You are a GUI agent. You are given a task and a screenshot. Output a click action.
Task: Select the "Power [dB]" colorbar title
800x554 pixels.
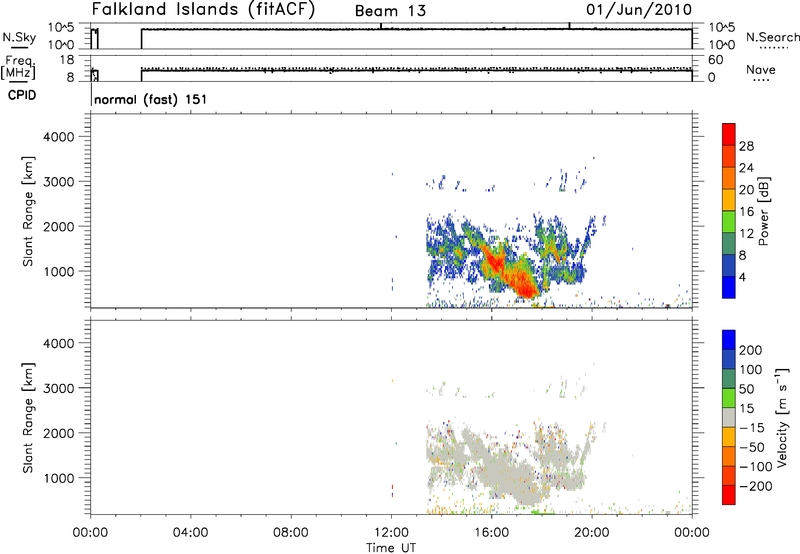point(764,211)
